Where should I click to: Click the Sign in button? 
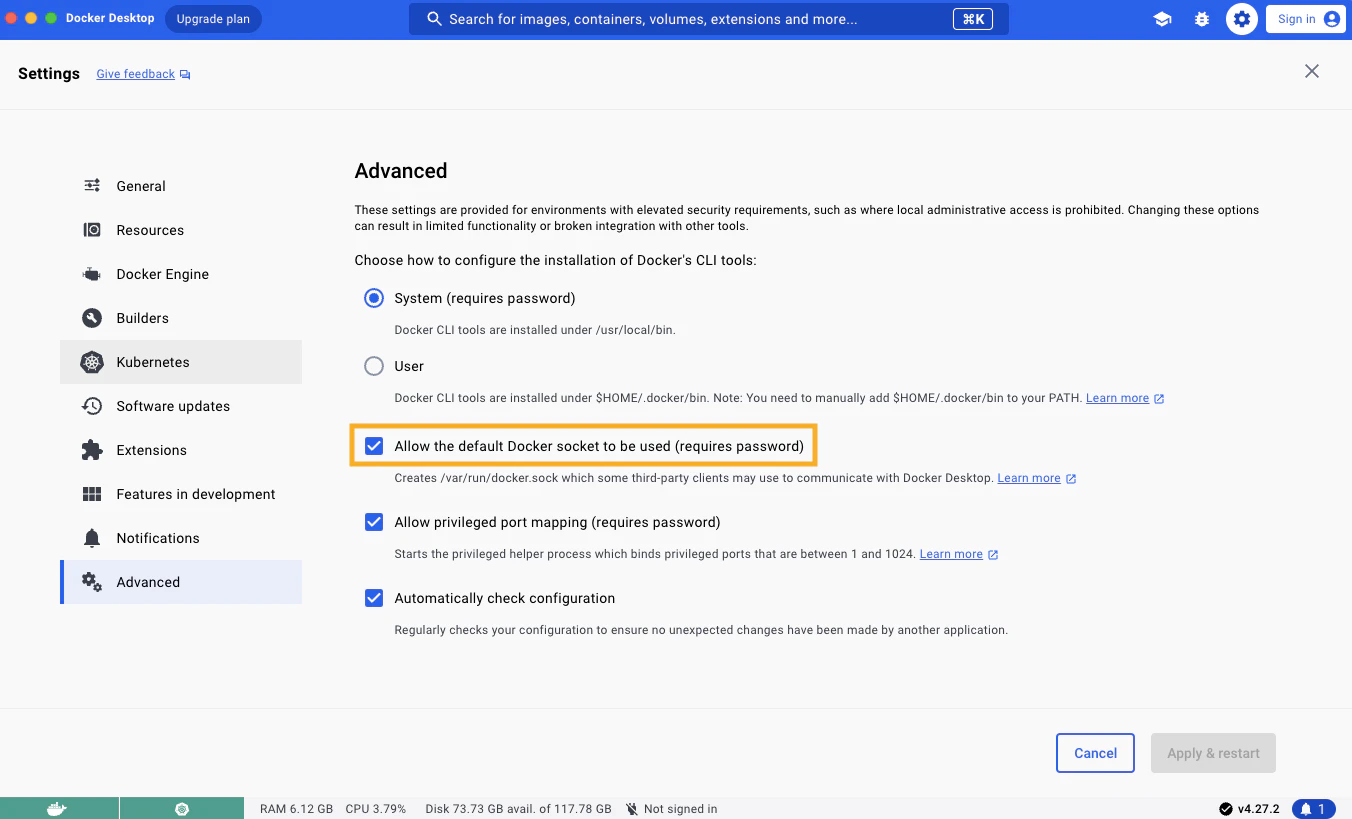1305,19
